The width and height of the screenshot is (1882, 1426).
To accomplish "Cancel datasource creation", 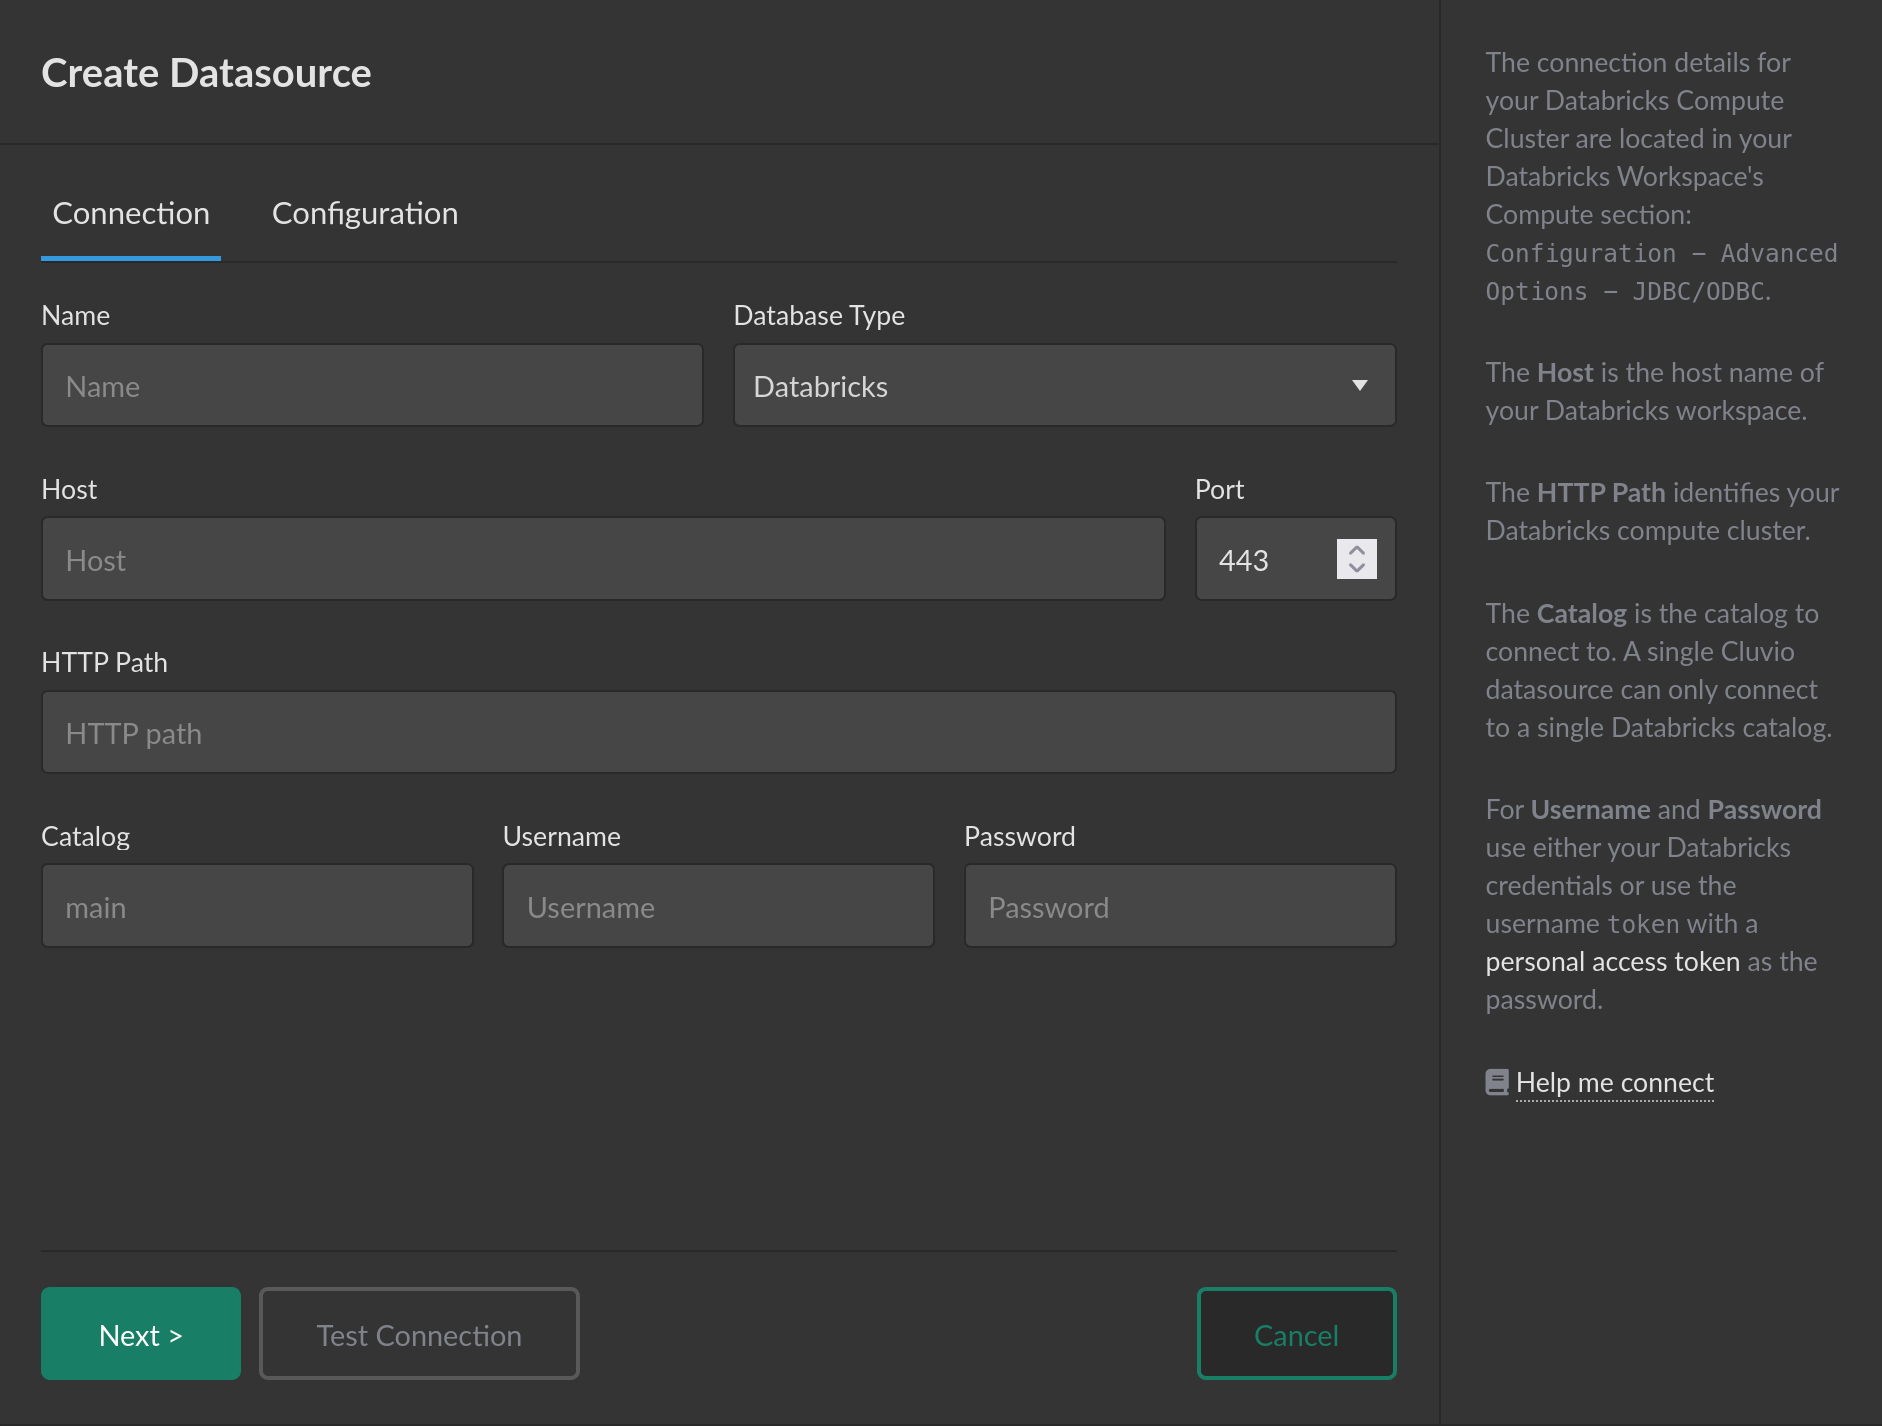I will click(x=1296, y=1334).
